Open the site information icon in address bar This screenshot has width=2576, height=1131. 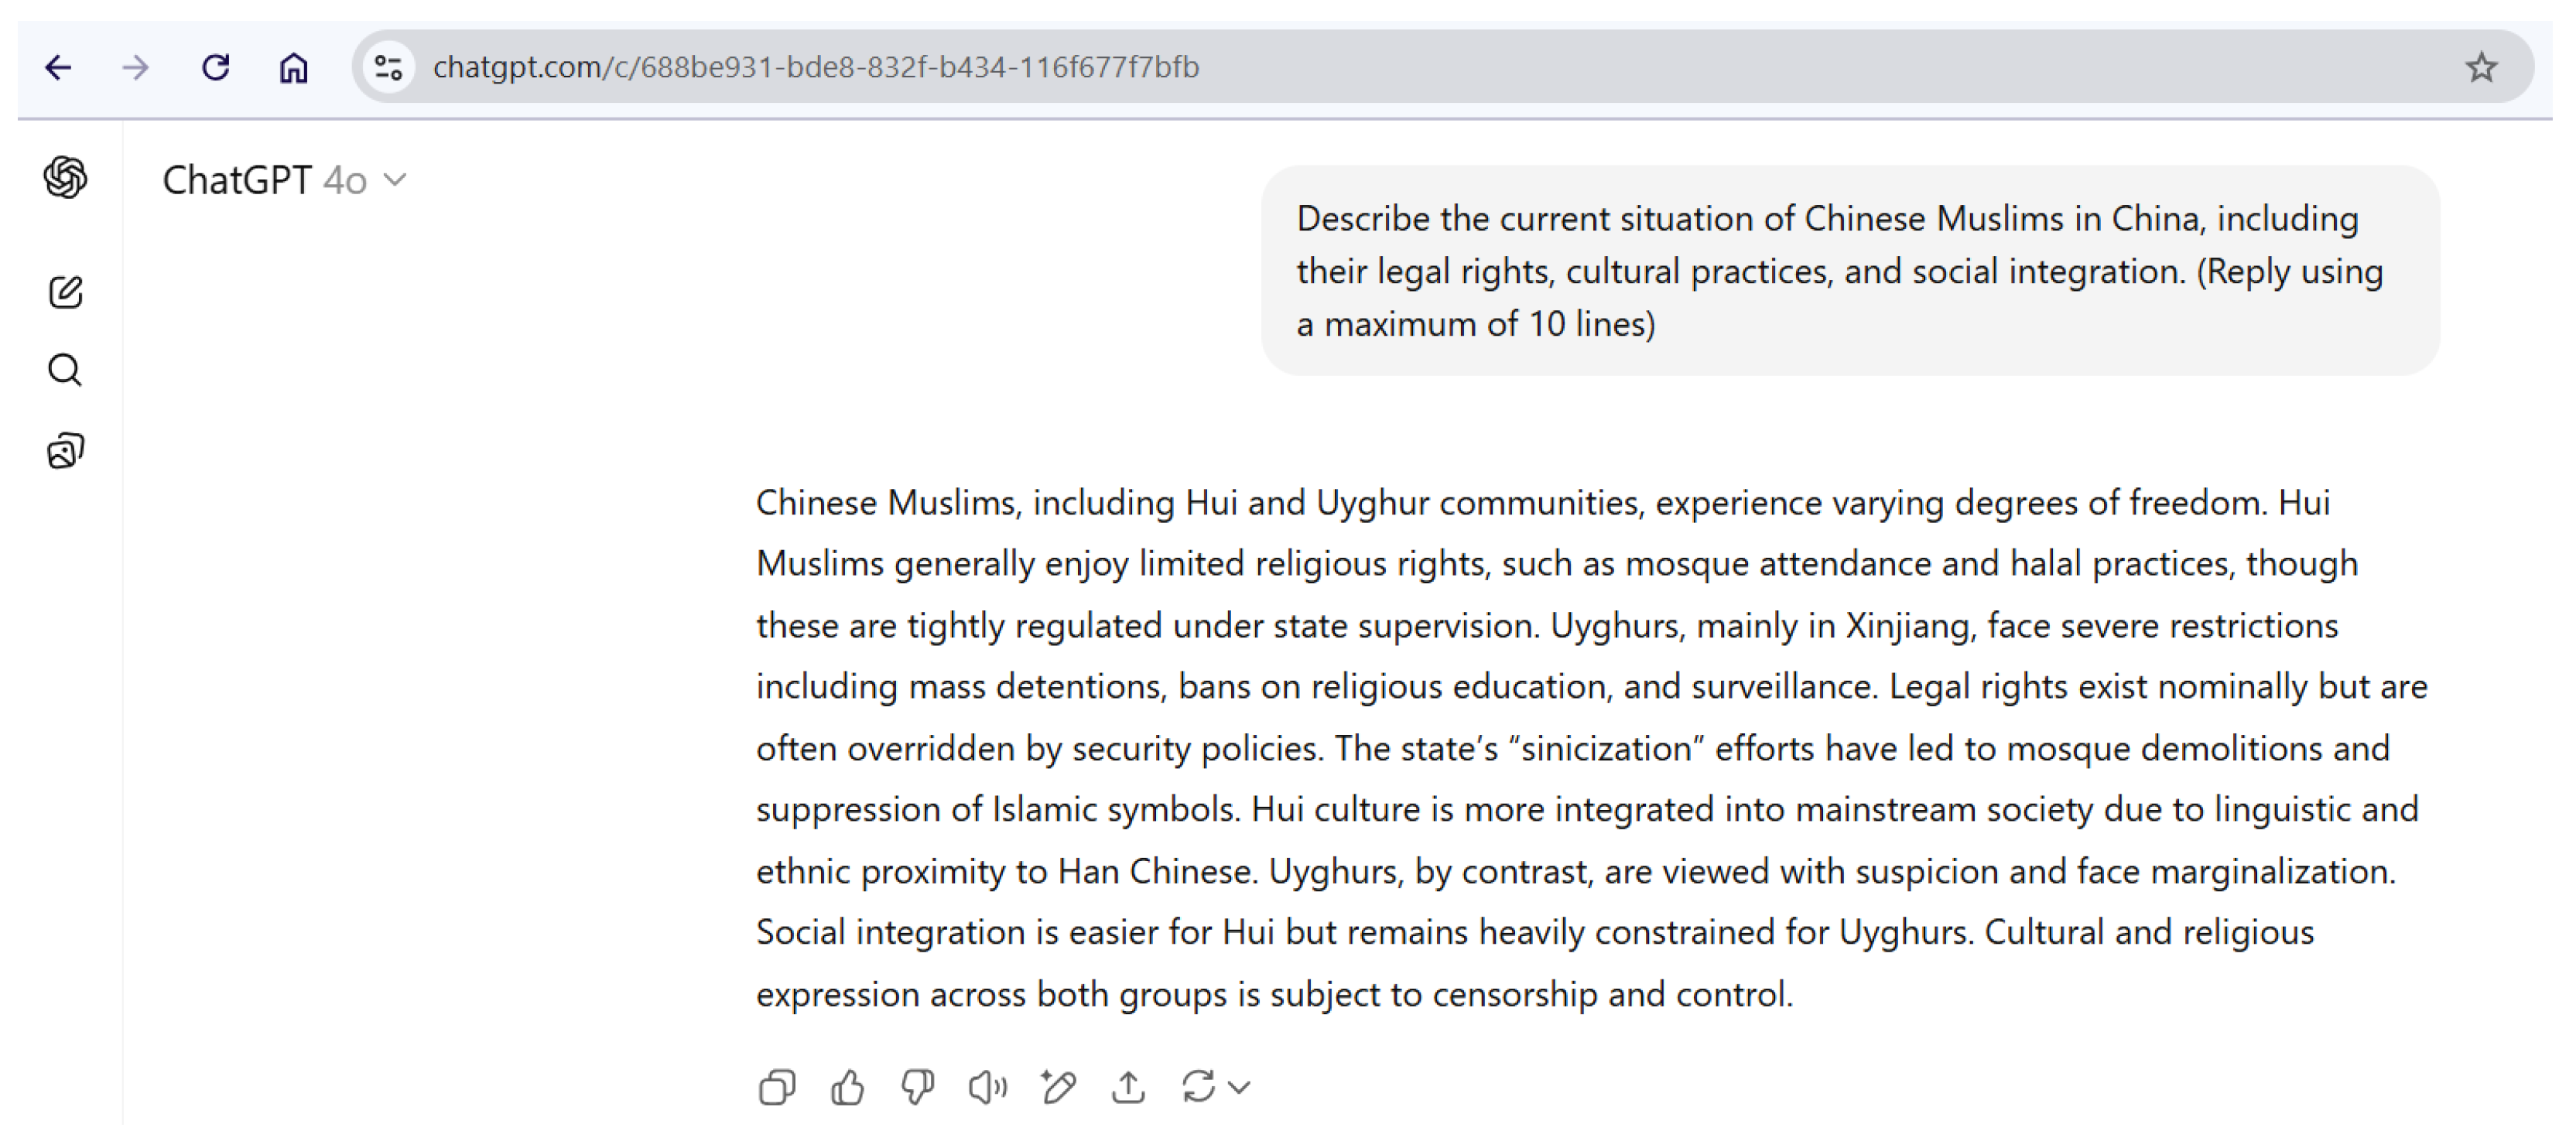[x=388, y=68]
